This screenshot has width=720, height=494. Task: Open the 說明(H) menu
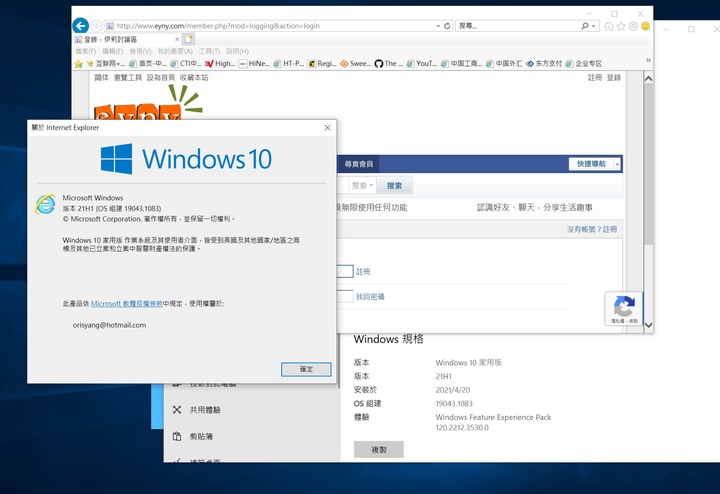[x=237, y=51]
